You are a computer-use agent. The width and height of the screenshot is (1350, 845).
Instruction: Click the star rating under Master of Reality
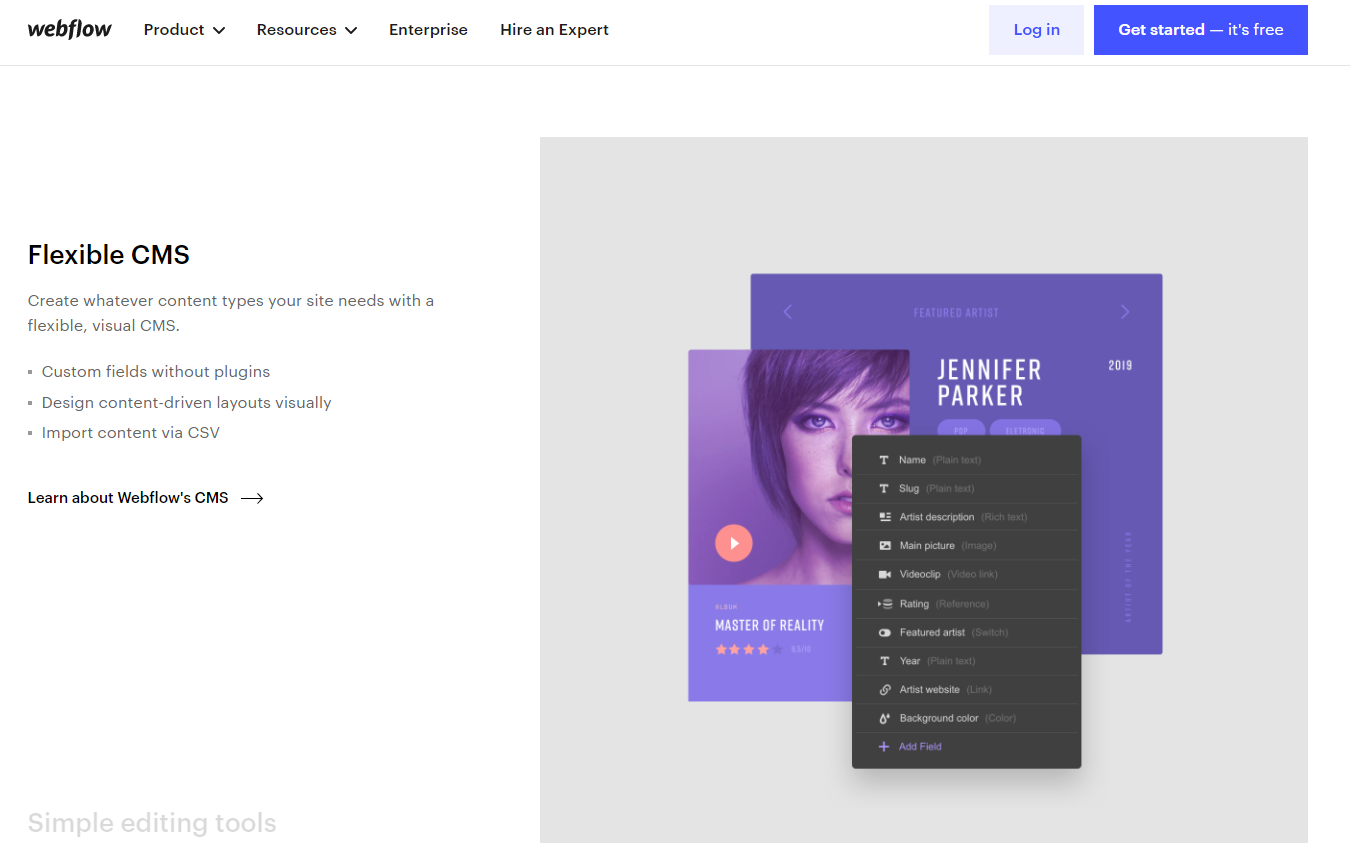749,650
